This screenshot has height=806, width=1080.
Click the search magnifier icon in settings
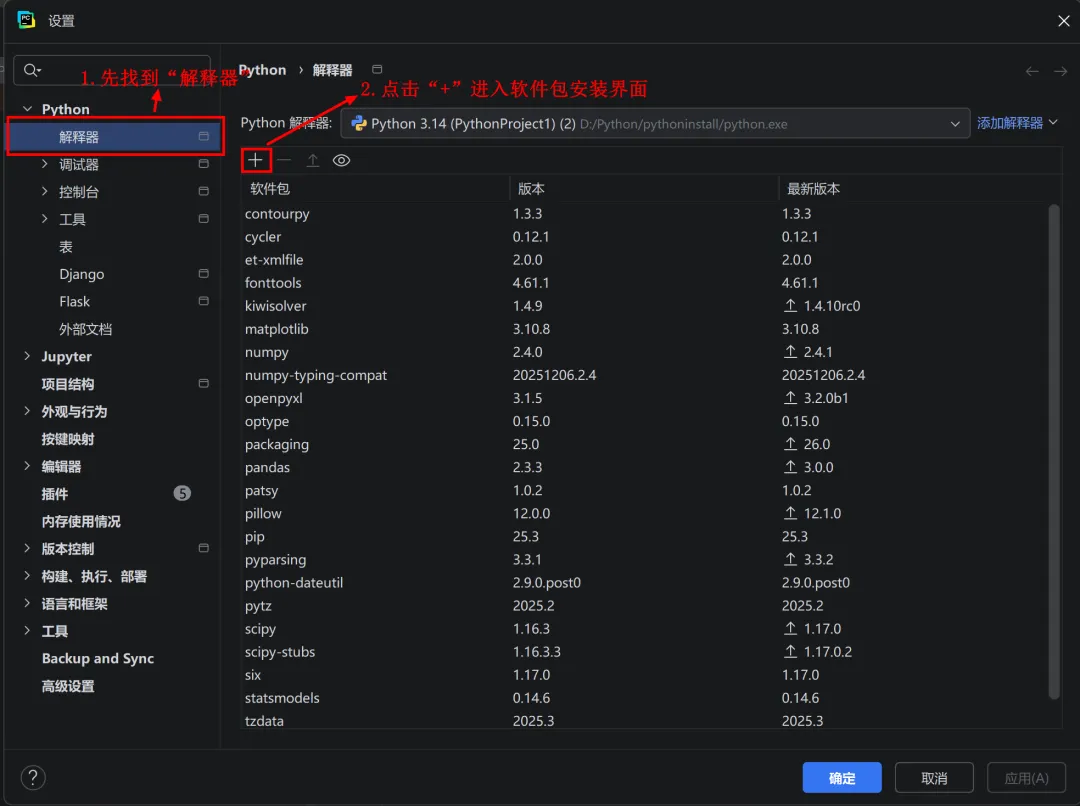click(x=32, y=70)
